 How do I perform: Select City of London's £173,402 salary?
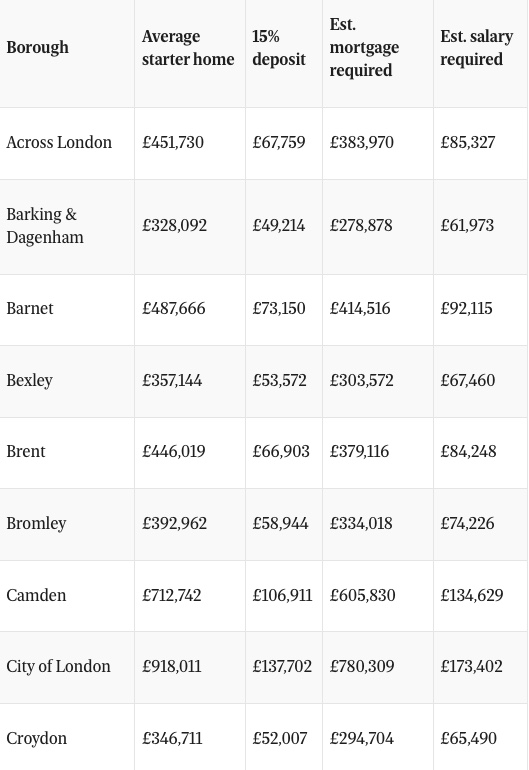472,666
